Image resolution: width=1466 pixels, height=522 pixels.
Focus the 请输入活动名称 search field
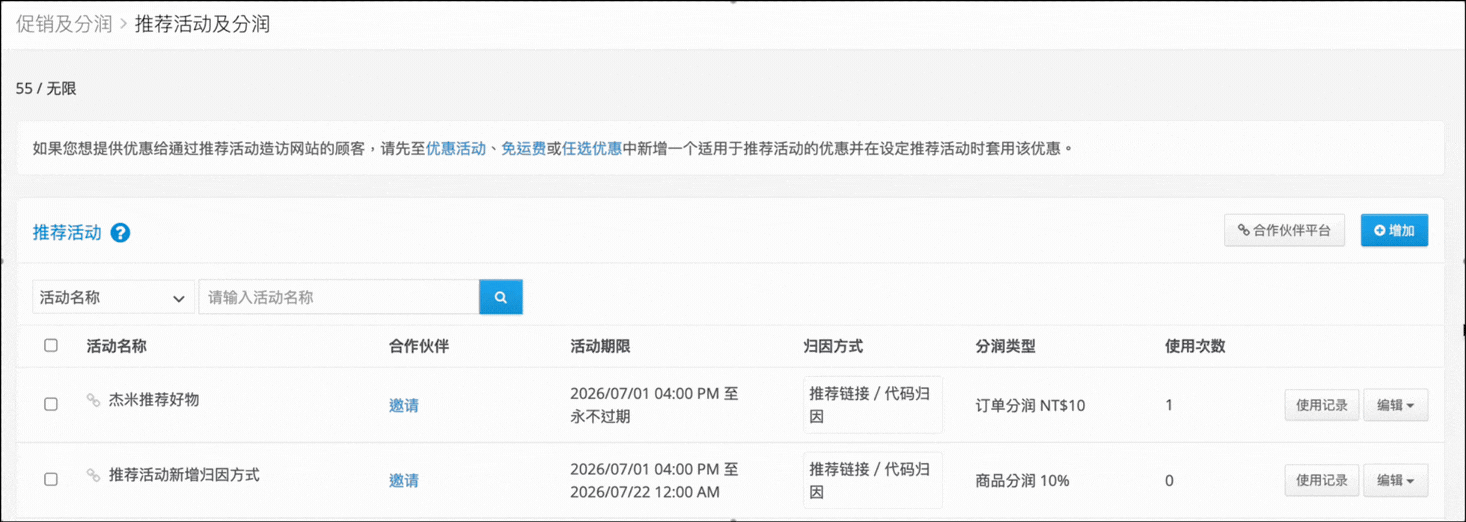(x=339, y=297)
